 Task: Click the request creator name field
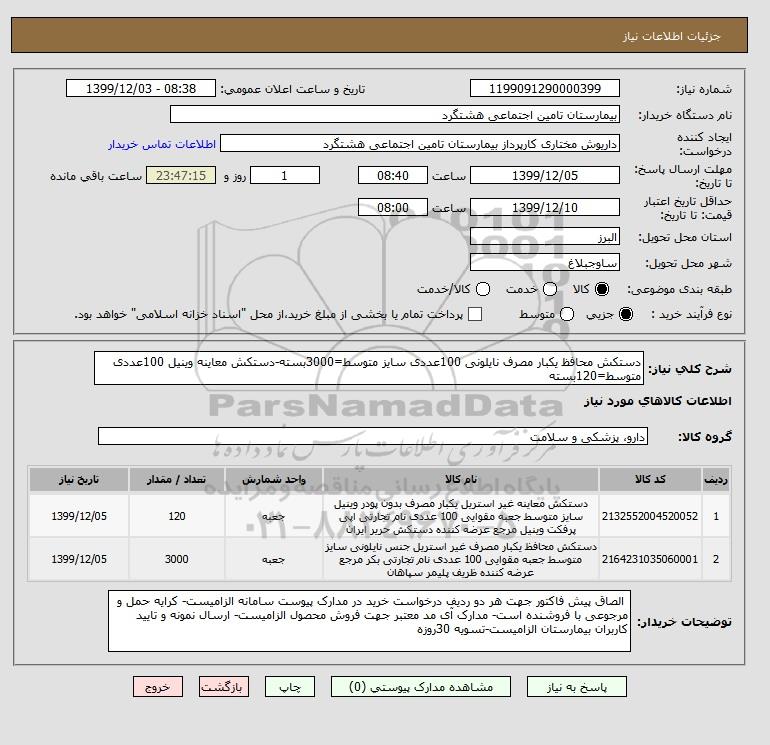pos(420,144)
